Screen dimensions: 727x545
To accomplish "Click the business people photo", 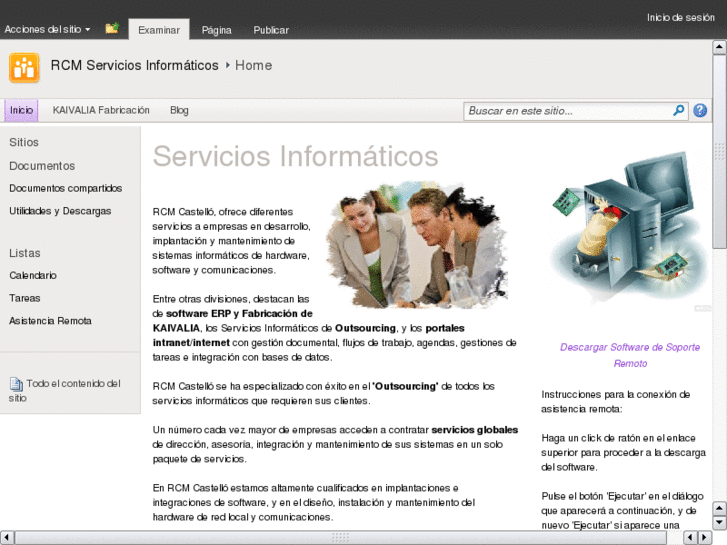I will (417, 243).
